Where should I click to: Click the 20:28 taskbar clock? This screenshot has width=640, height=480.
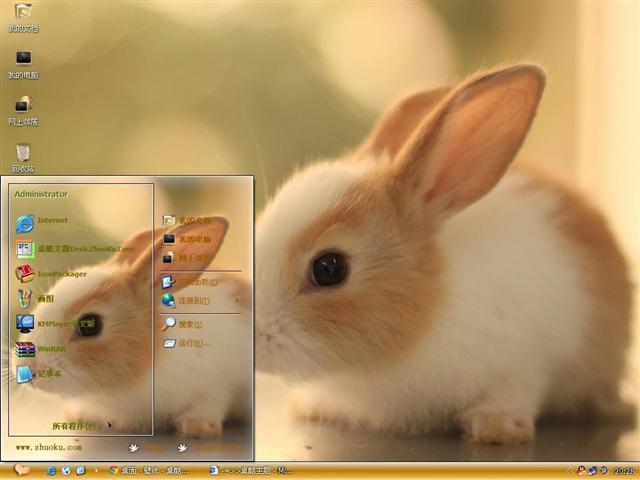click(624, 471)
